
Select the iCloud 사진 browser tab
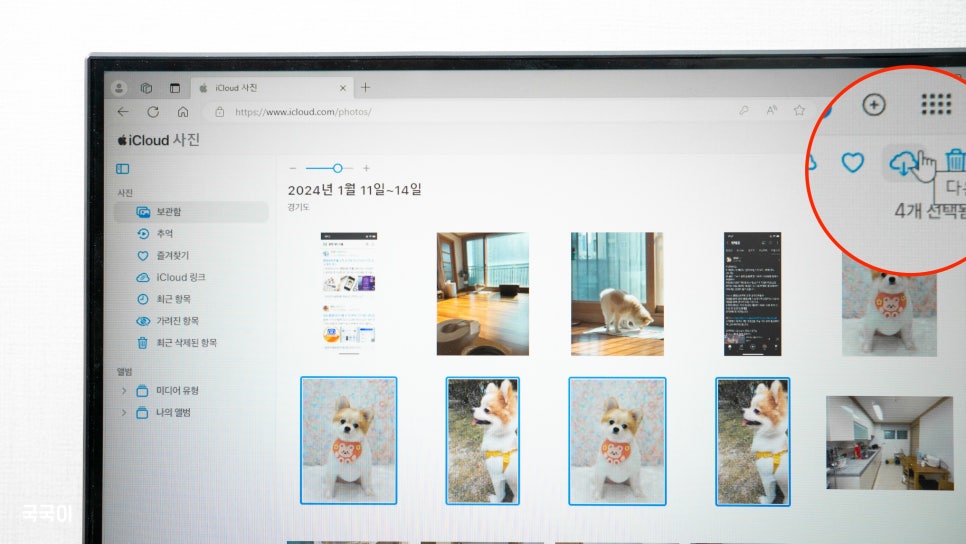[x=271, y=88]
